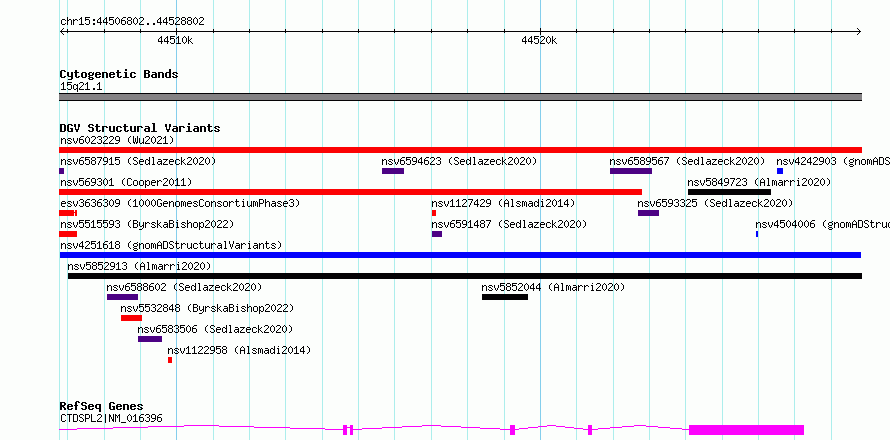Open the CTDSPL2|NM_016396 gene label
890x440 pixels.
111,419
